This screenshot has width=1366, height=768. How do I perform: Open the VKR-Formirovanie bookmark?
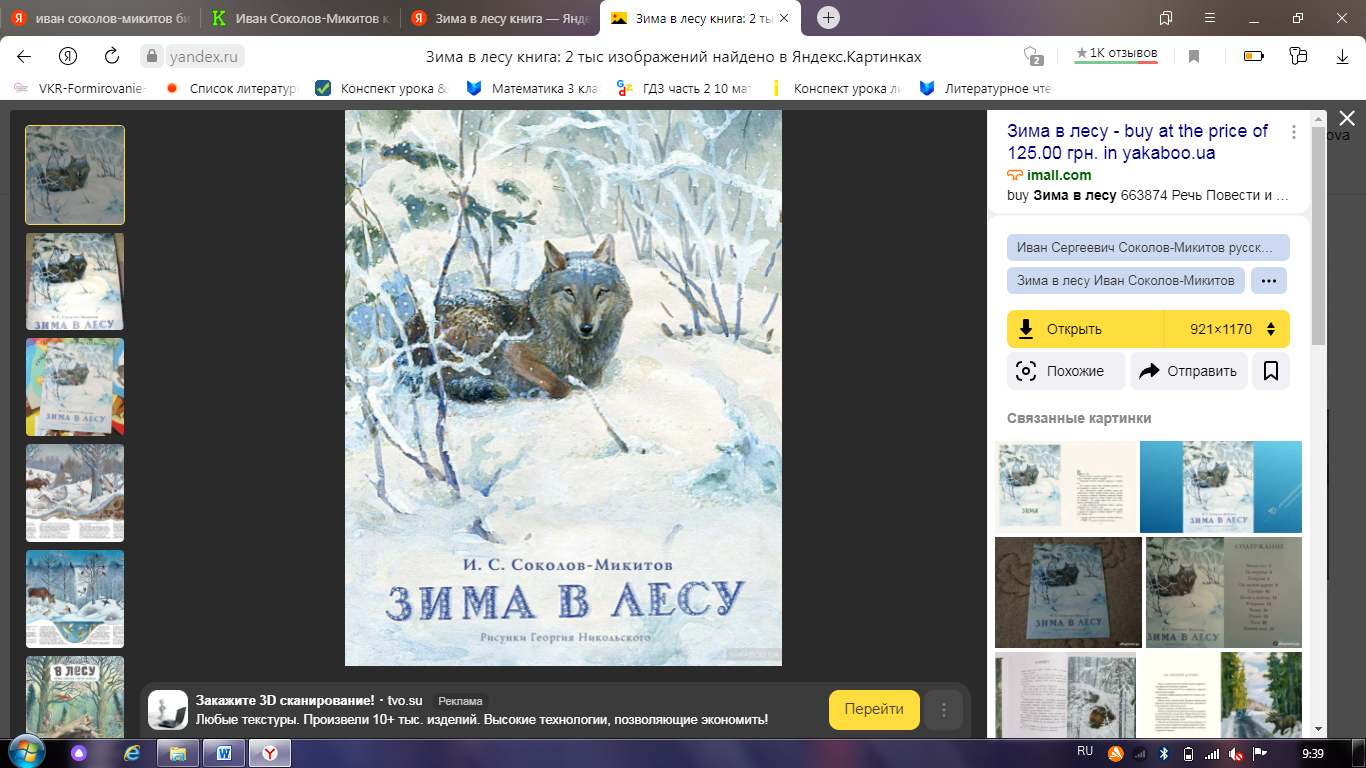[82, 89]
